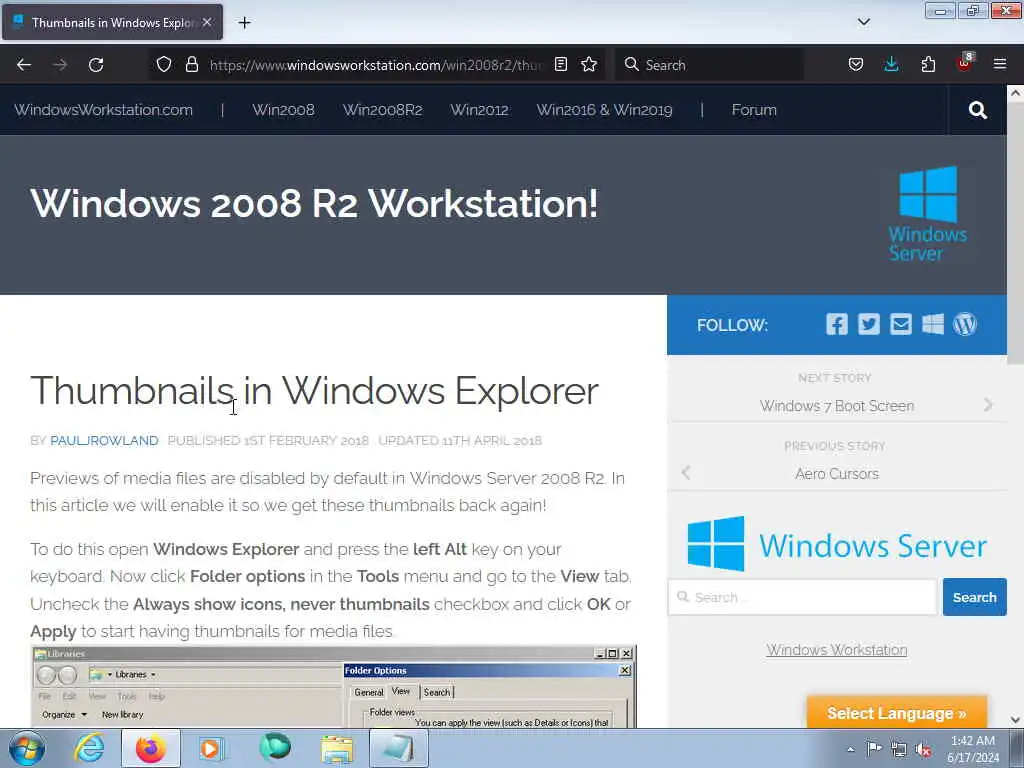Click the muted volume tray icon
Screen dimensions: 1024x768
point(923,749)
